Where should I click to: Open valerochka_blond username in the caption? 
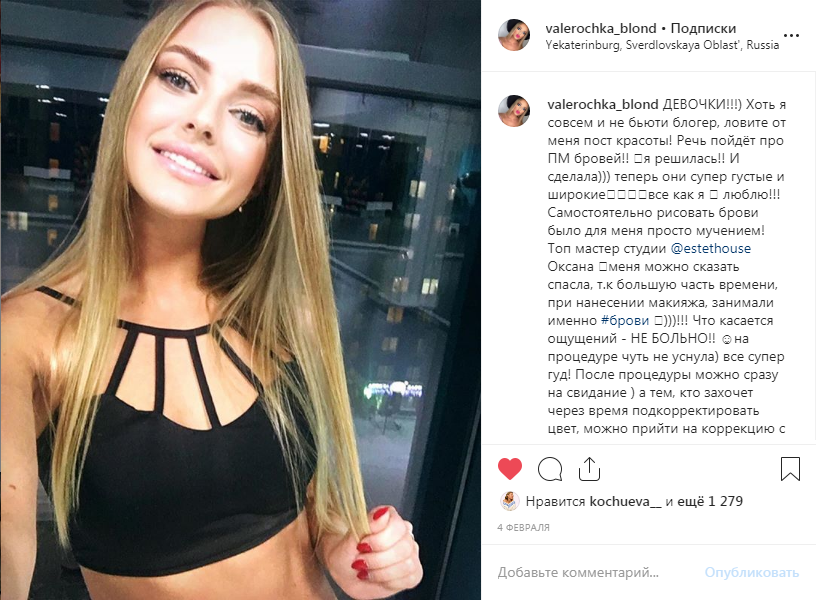coord(603,105)
